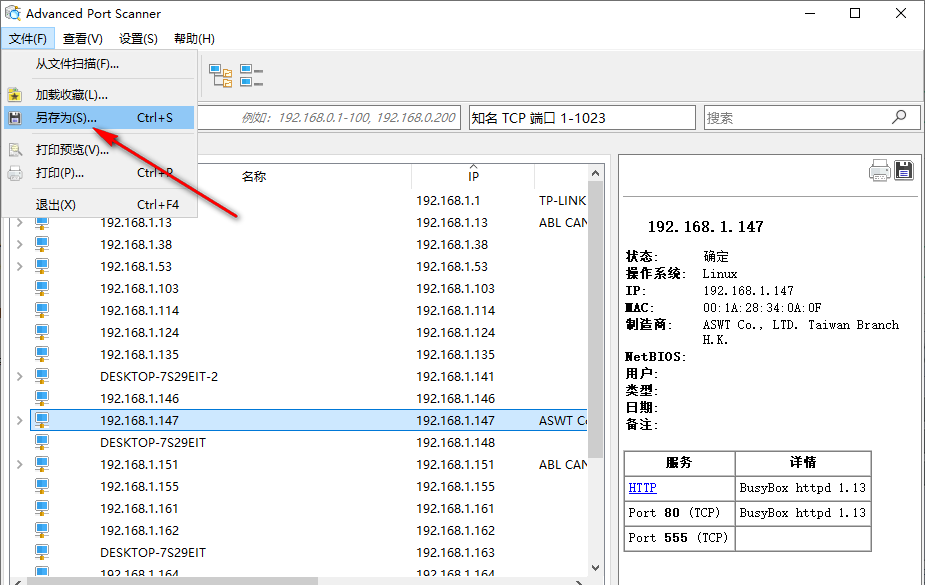Expand the tree arrow beside 192.168.1.147
925x585 pixels.
point(20,420)
